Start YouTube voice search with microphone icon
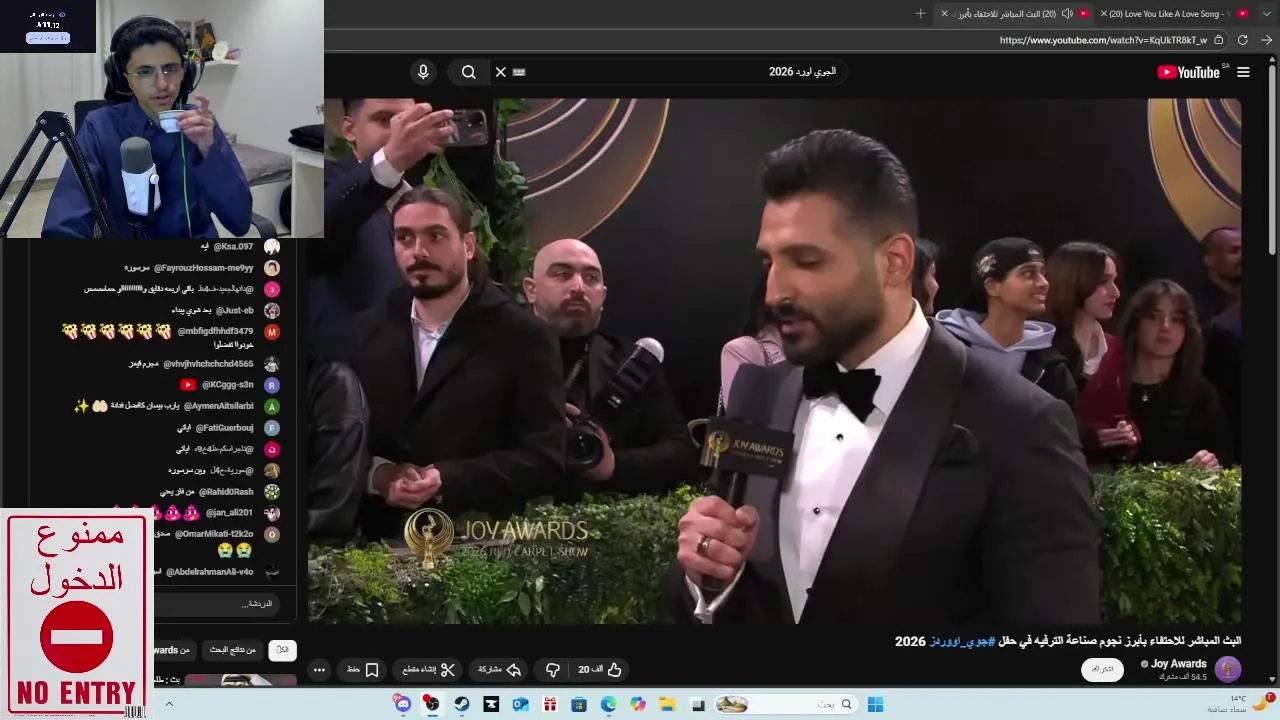 423,72
